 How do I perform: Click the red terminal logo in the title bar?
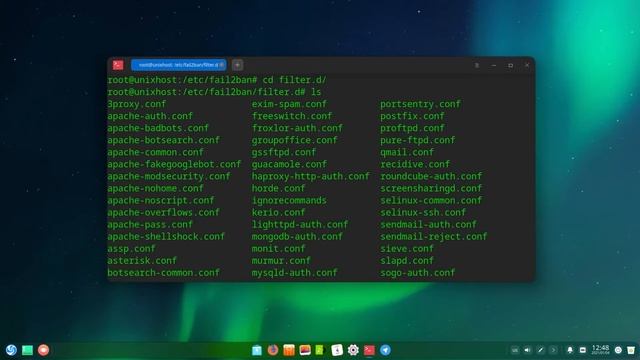(118, 65)
